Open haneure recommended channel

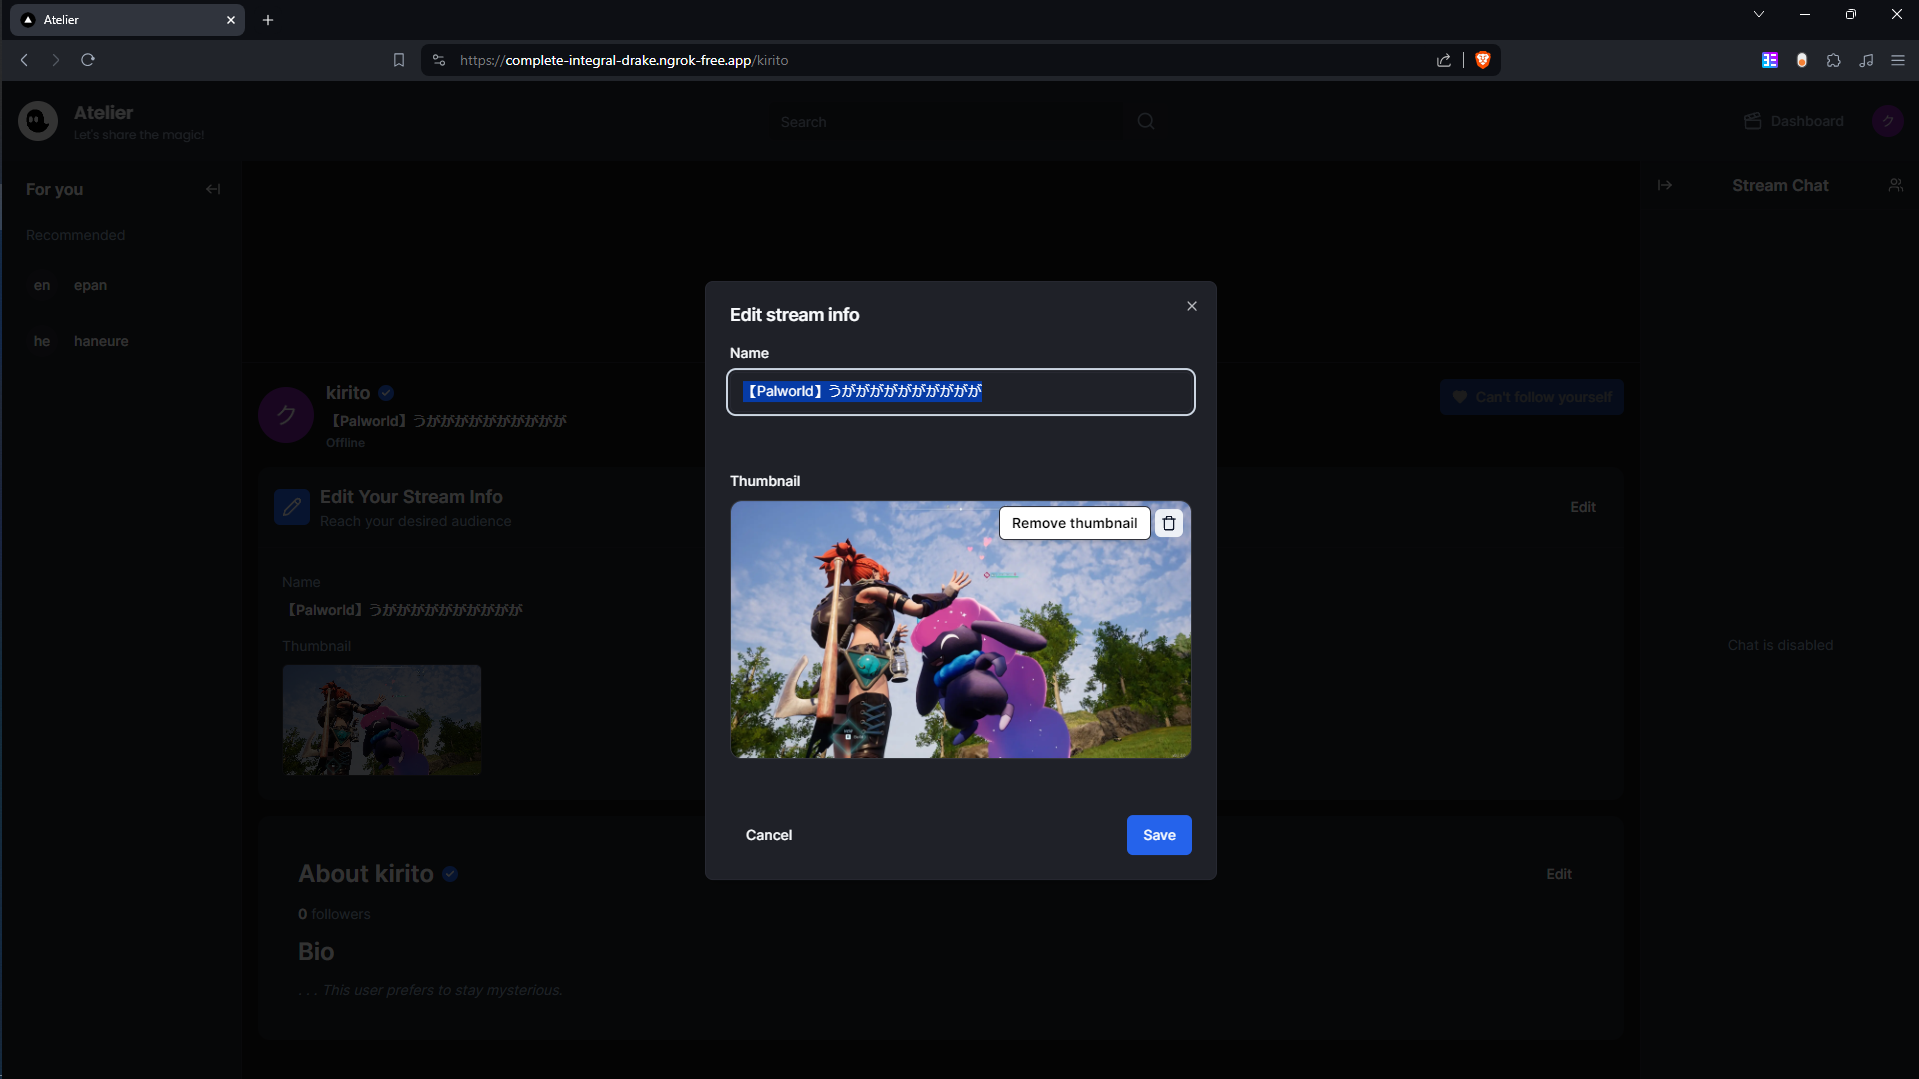[x=120, y=341]
